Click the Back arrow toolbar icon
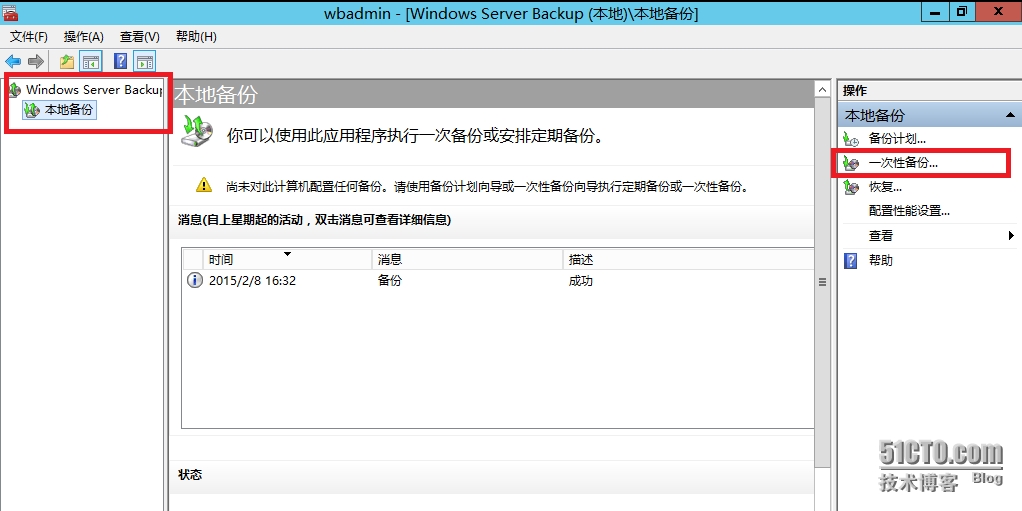 tap(13, 62)
